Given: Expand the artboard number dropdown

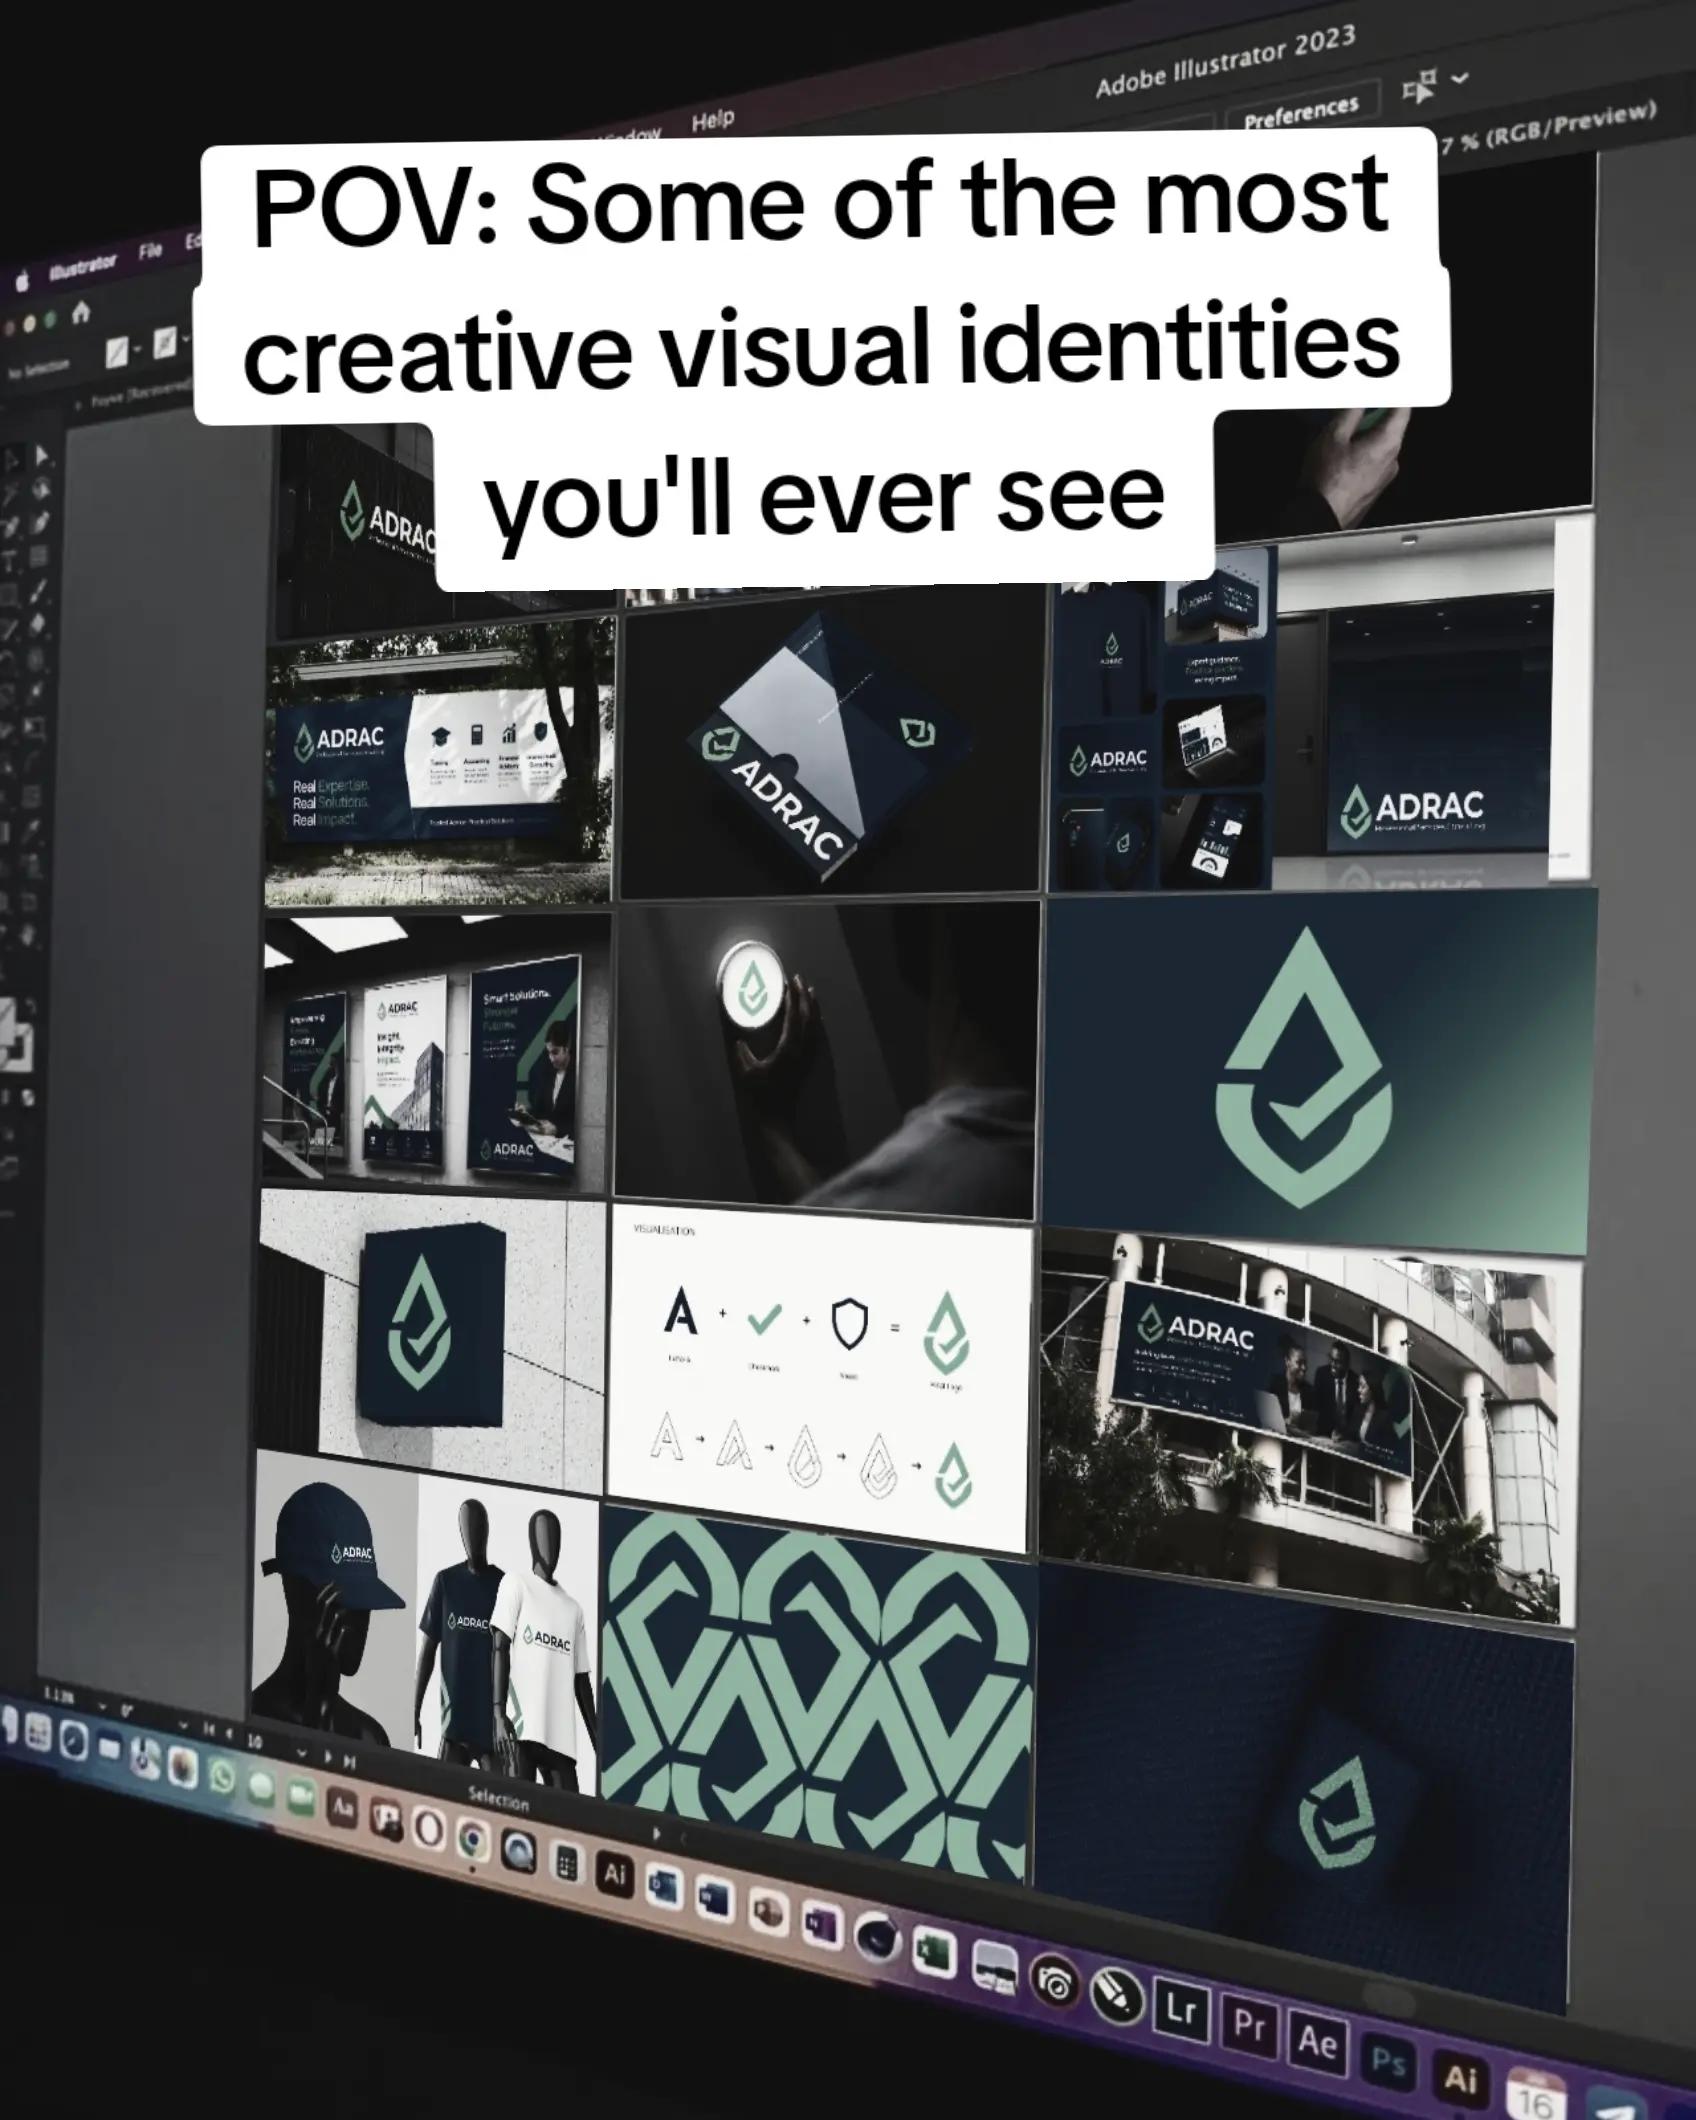Looking at the screenshot, I should pos(302,1753).
